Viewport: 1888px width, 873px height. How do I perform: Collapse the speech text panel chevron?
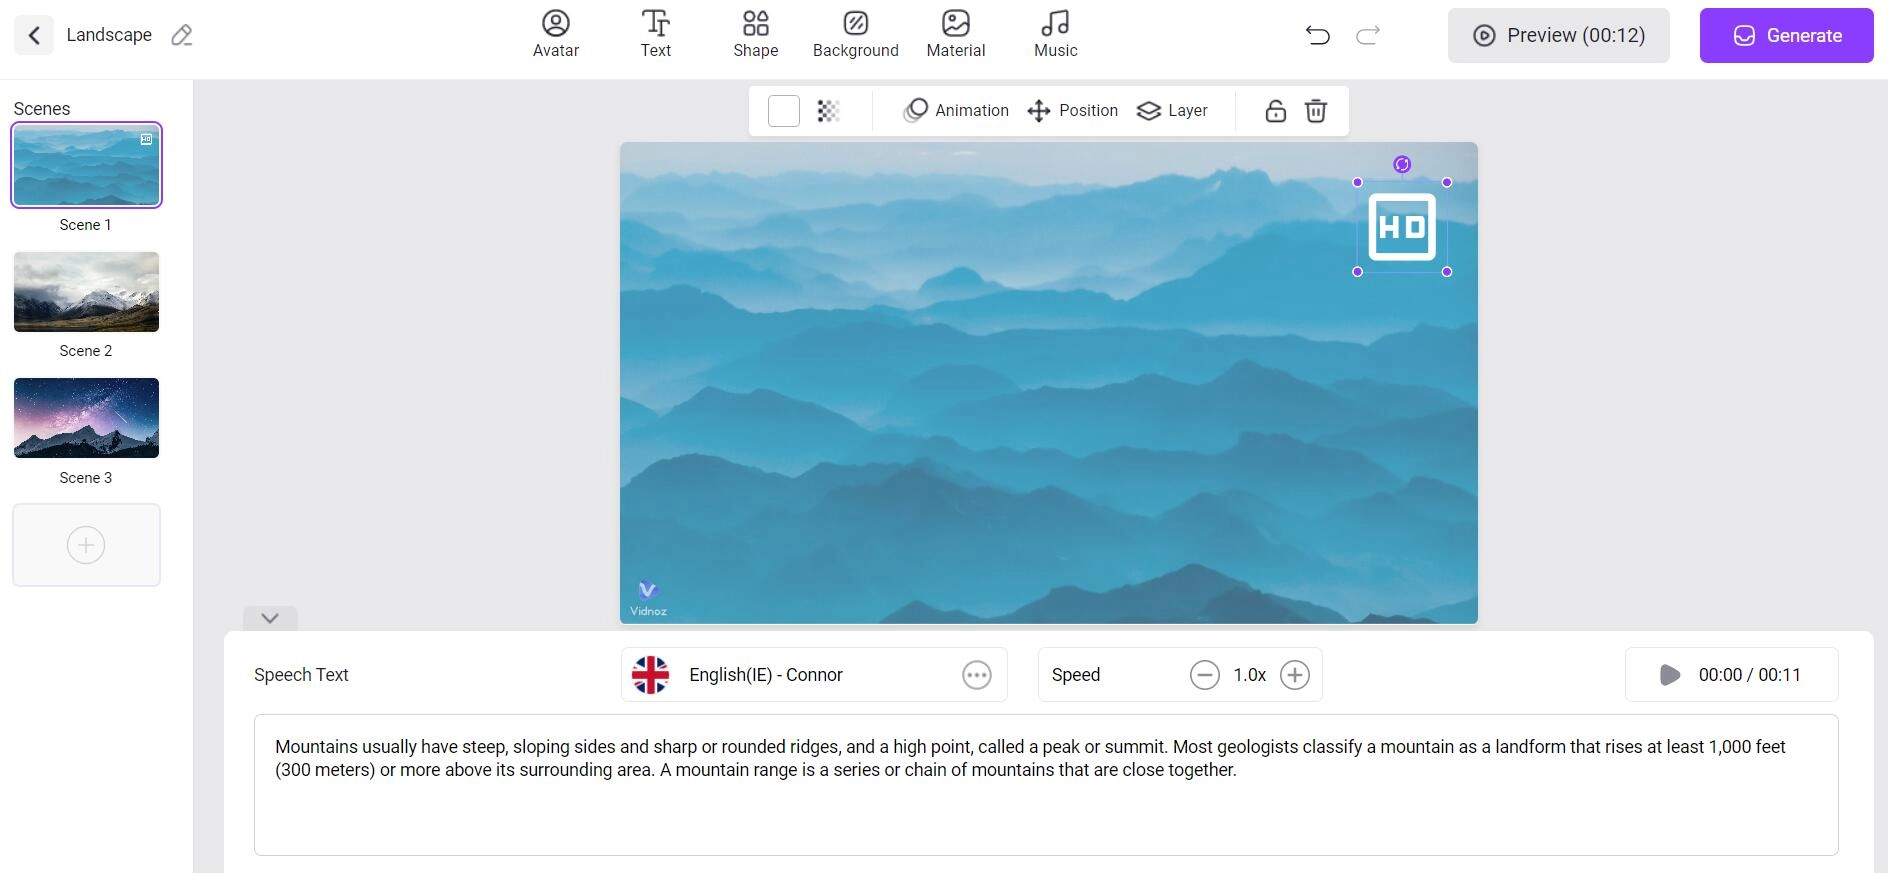[270, 618]
